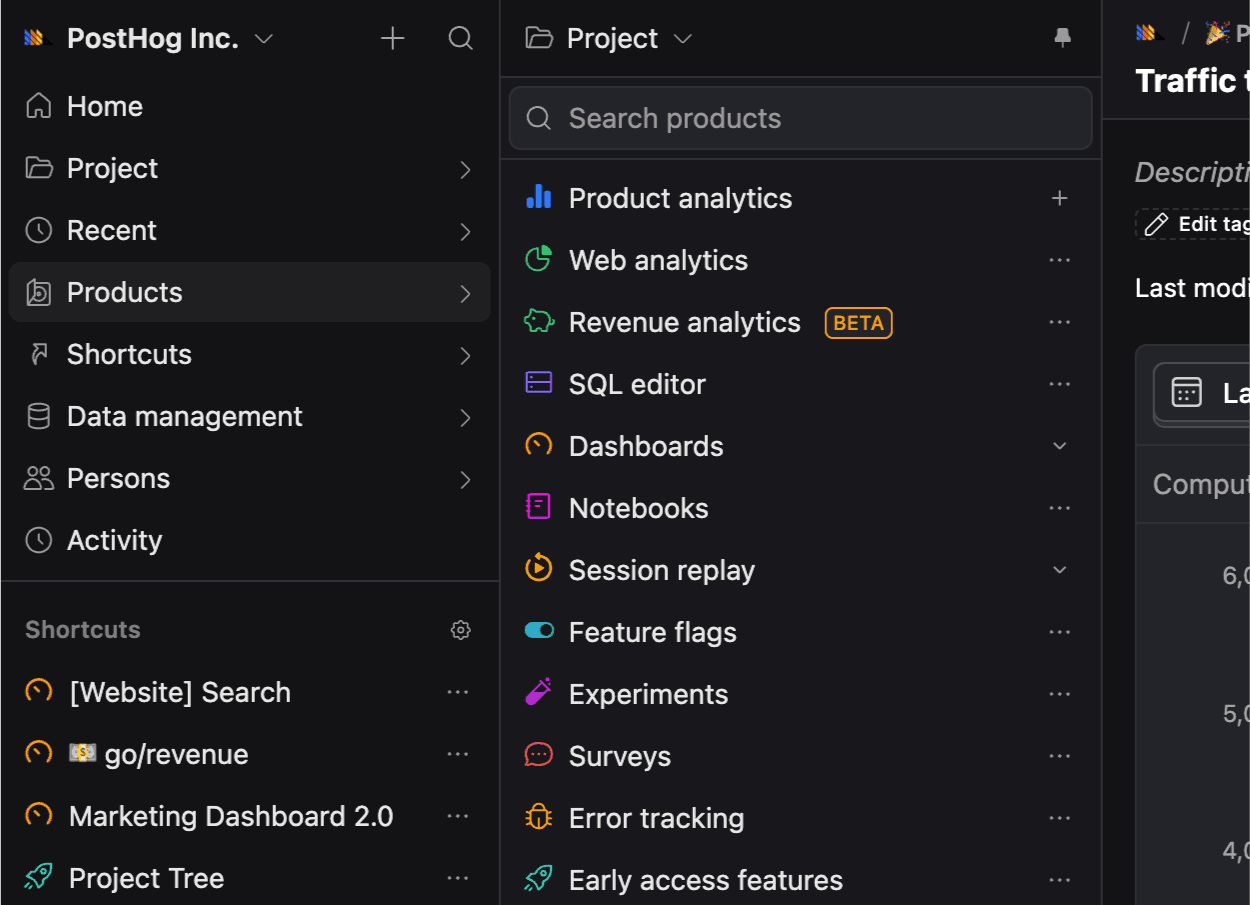Open Feature flags
This screenshot has height=905, width=1250.
pos(652,632)
